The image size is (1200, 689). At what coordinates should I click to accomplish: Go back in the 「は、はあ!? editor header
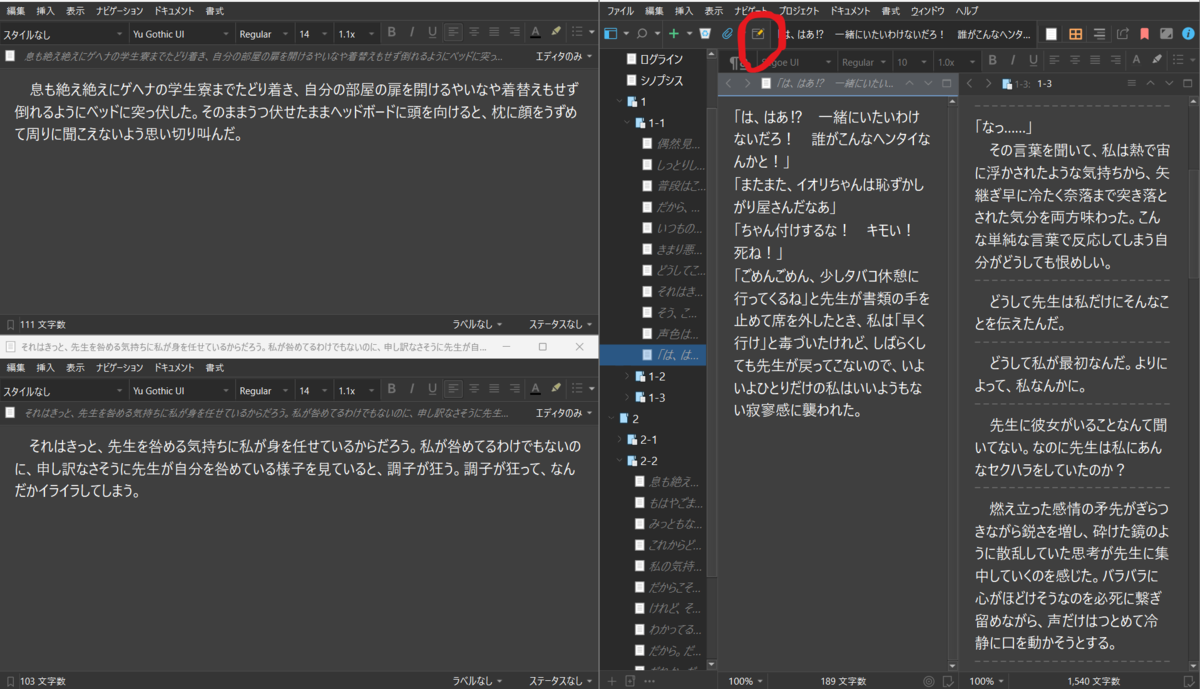(729, 83)
